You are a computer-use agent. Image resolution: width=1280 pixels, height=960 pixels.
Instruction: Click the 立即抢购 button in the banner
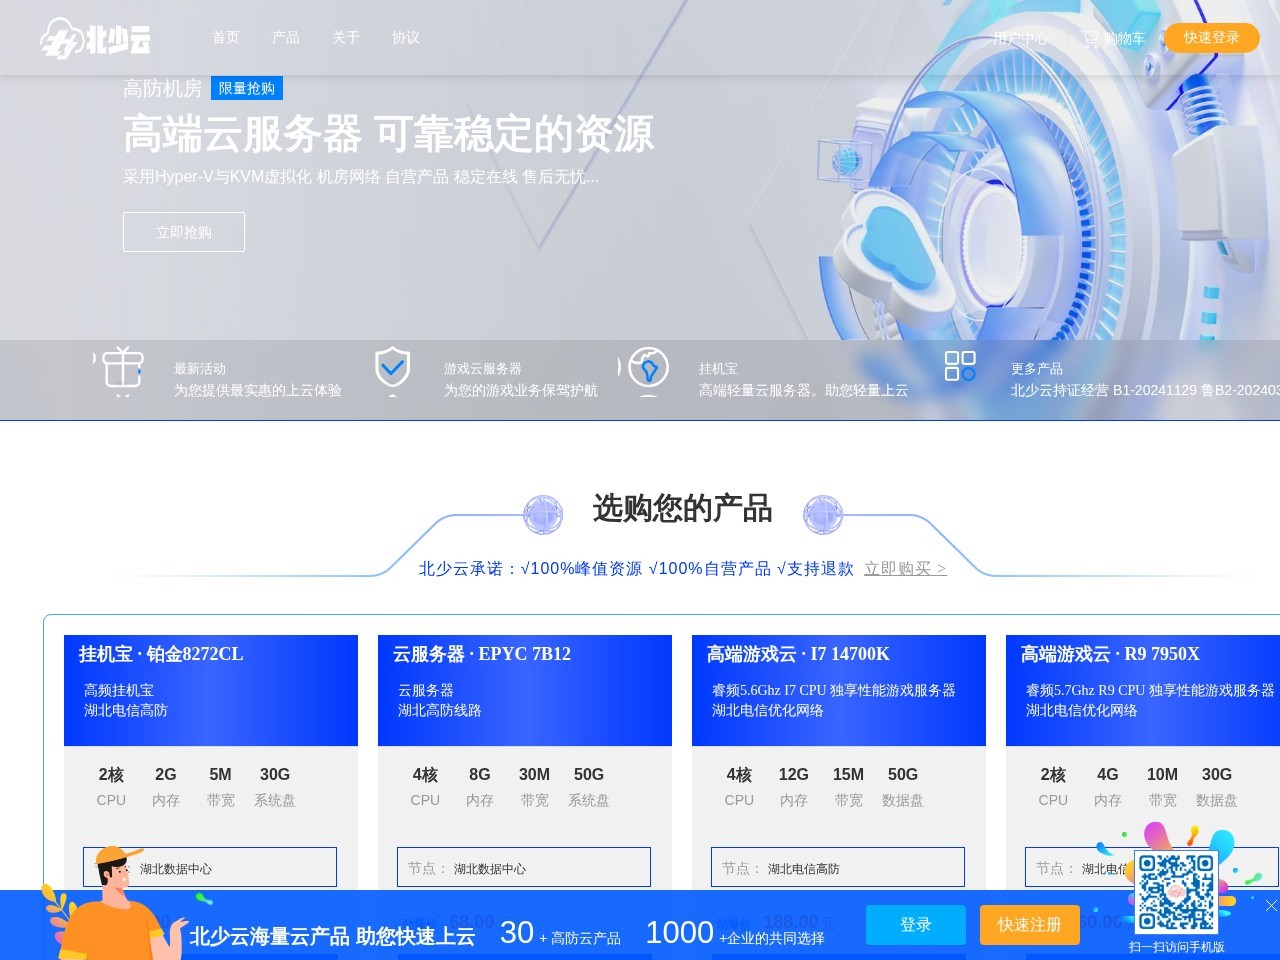(183, 231)
